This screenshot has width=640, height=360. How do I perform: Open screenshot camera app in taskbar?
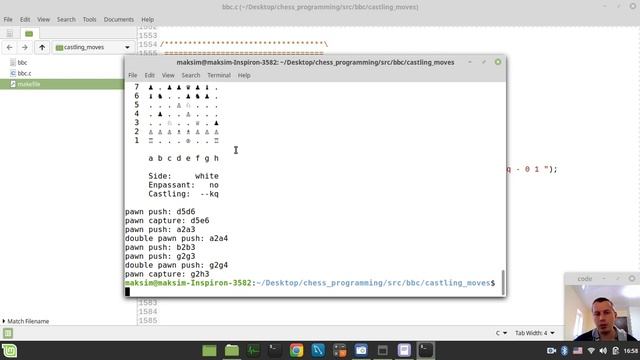click(361, 350)
